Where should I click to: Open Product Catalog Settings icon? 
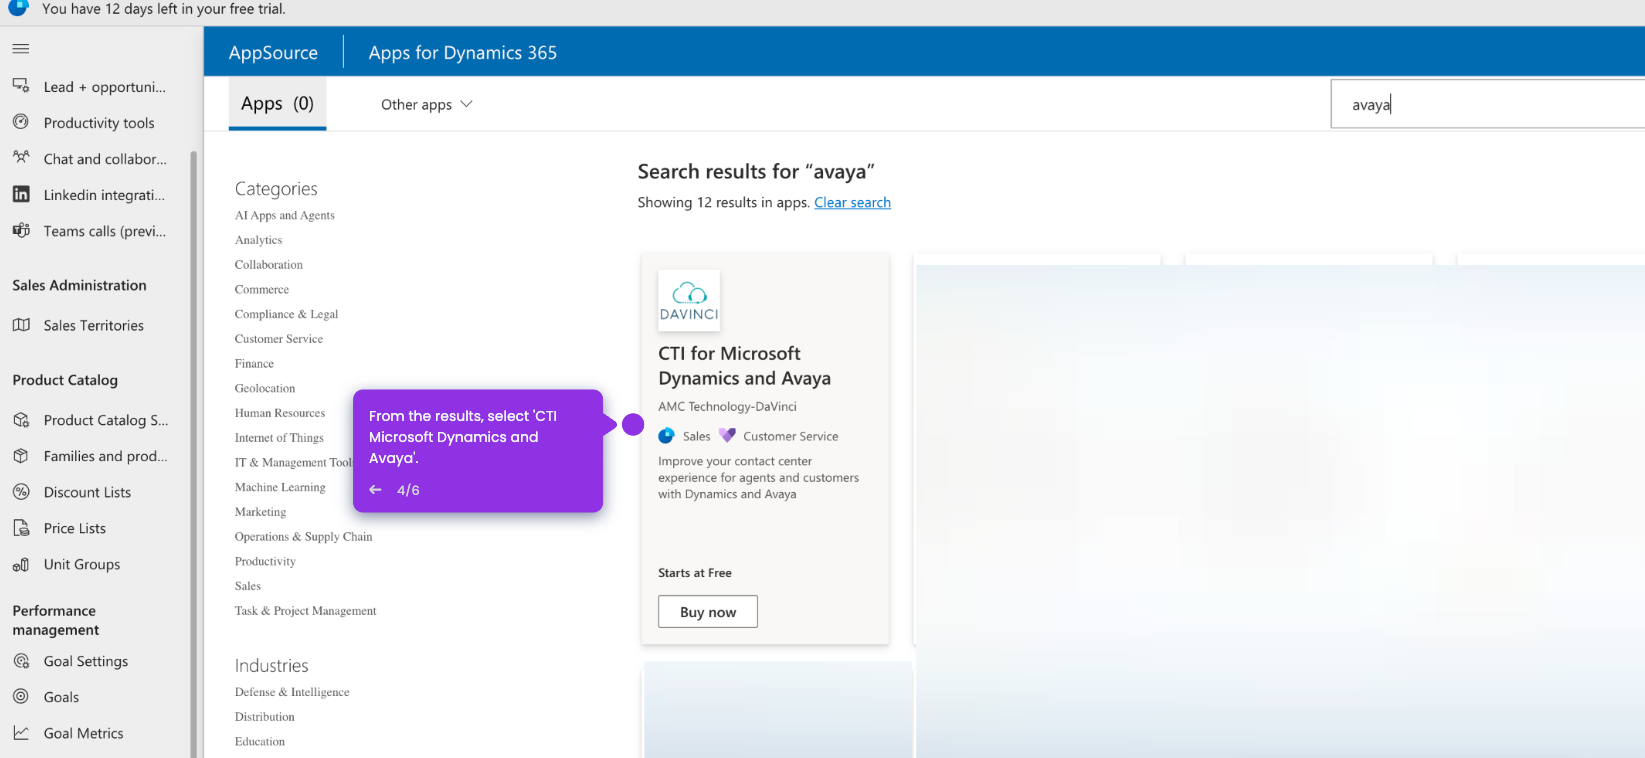(x=21, y=420)
